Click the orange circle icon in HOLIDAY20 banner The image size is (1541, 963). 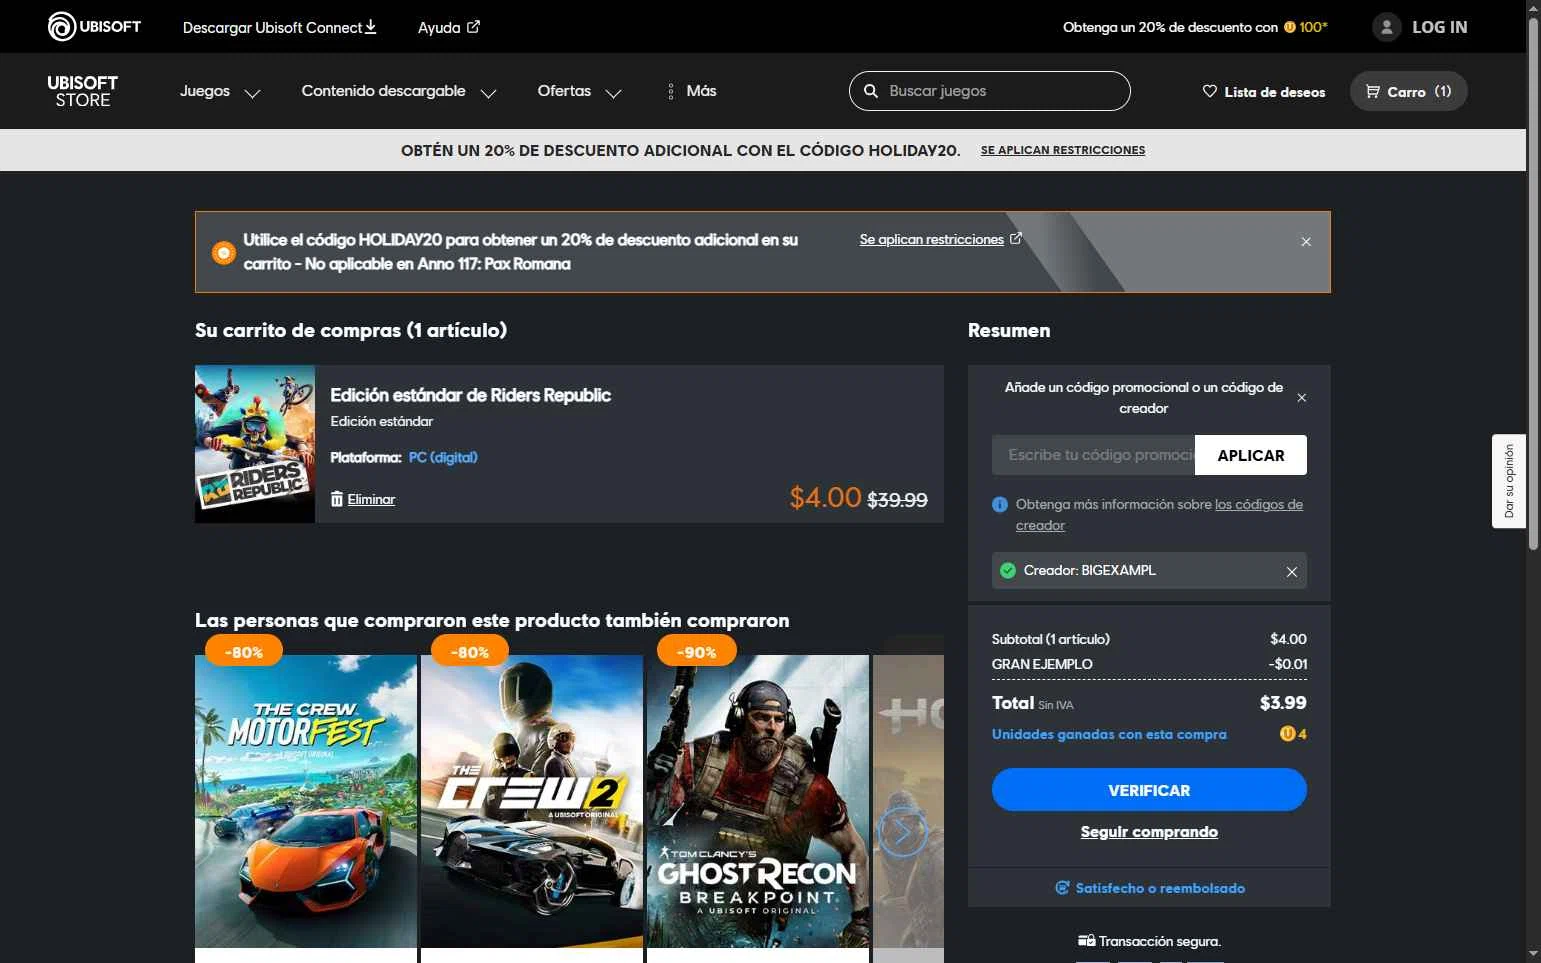[224, 253]
